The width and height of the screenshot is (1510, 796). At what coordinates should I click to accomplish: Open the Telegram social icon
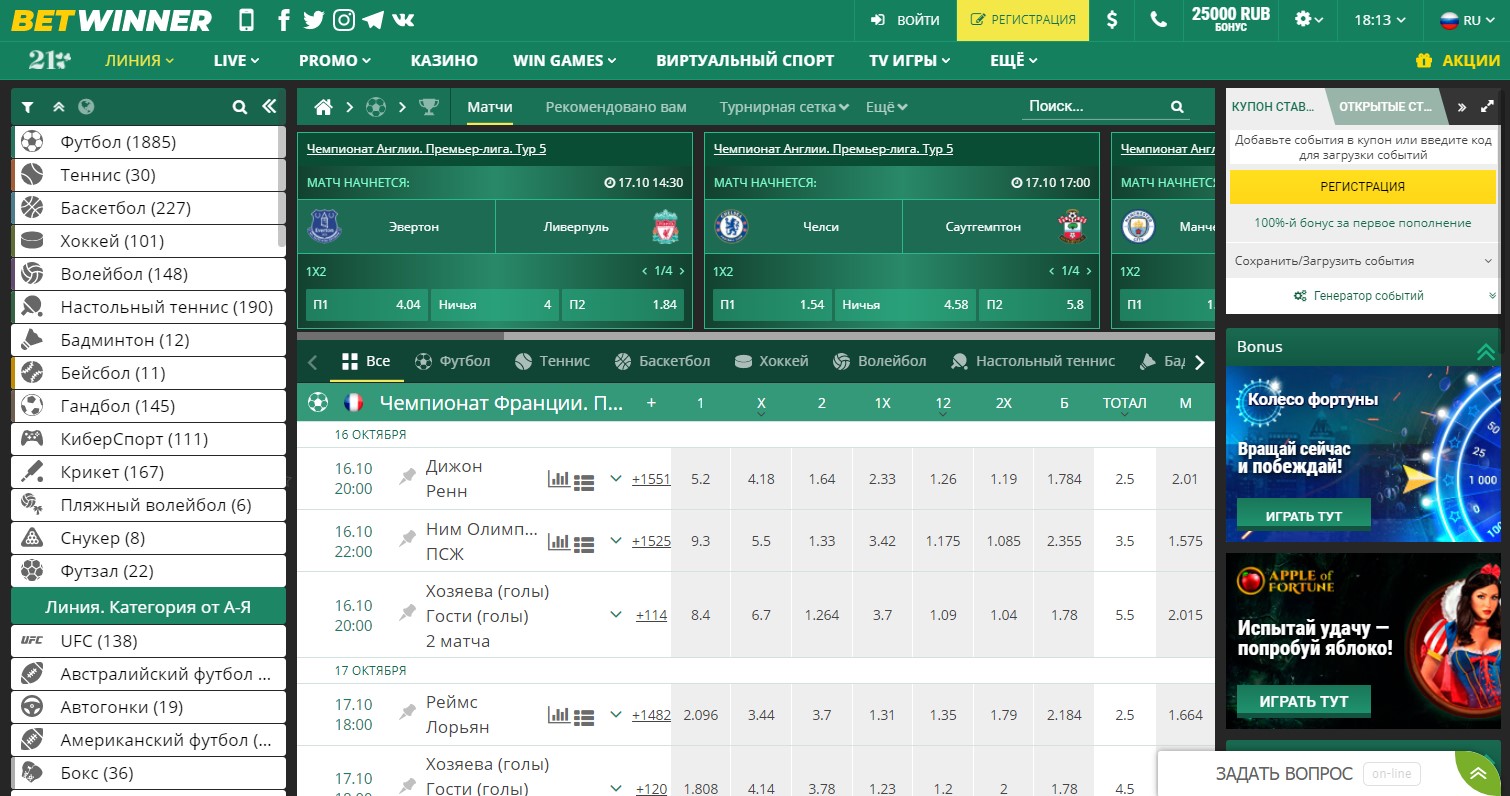click(373, 20)
